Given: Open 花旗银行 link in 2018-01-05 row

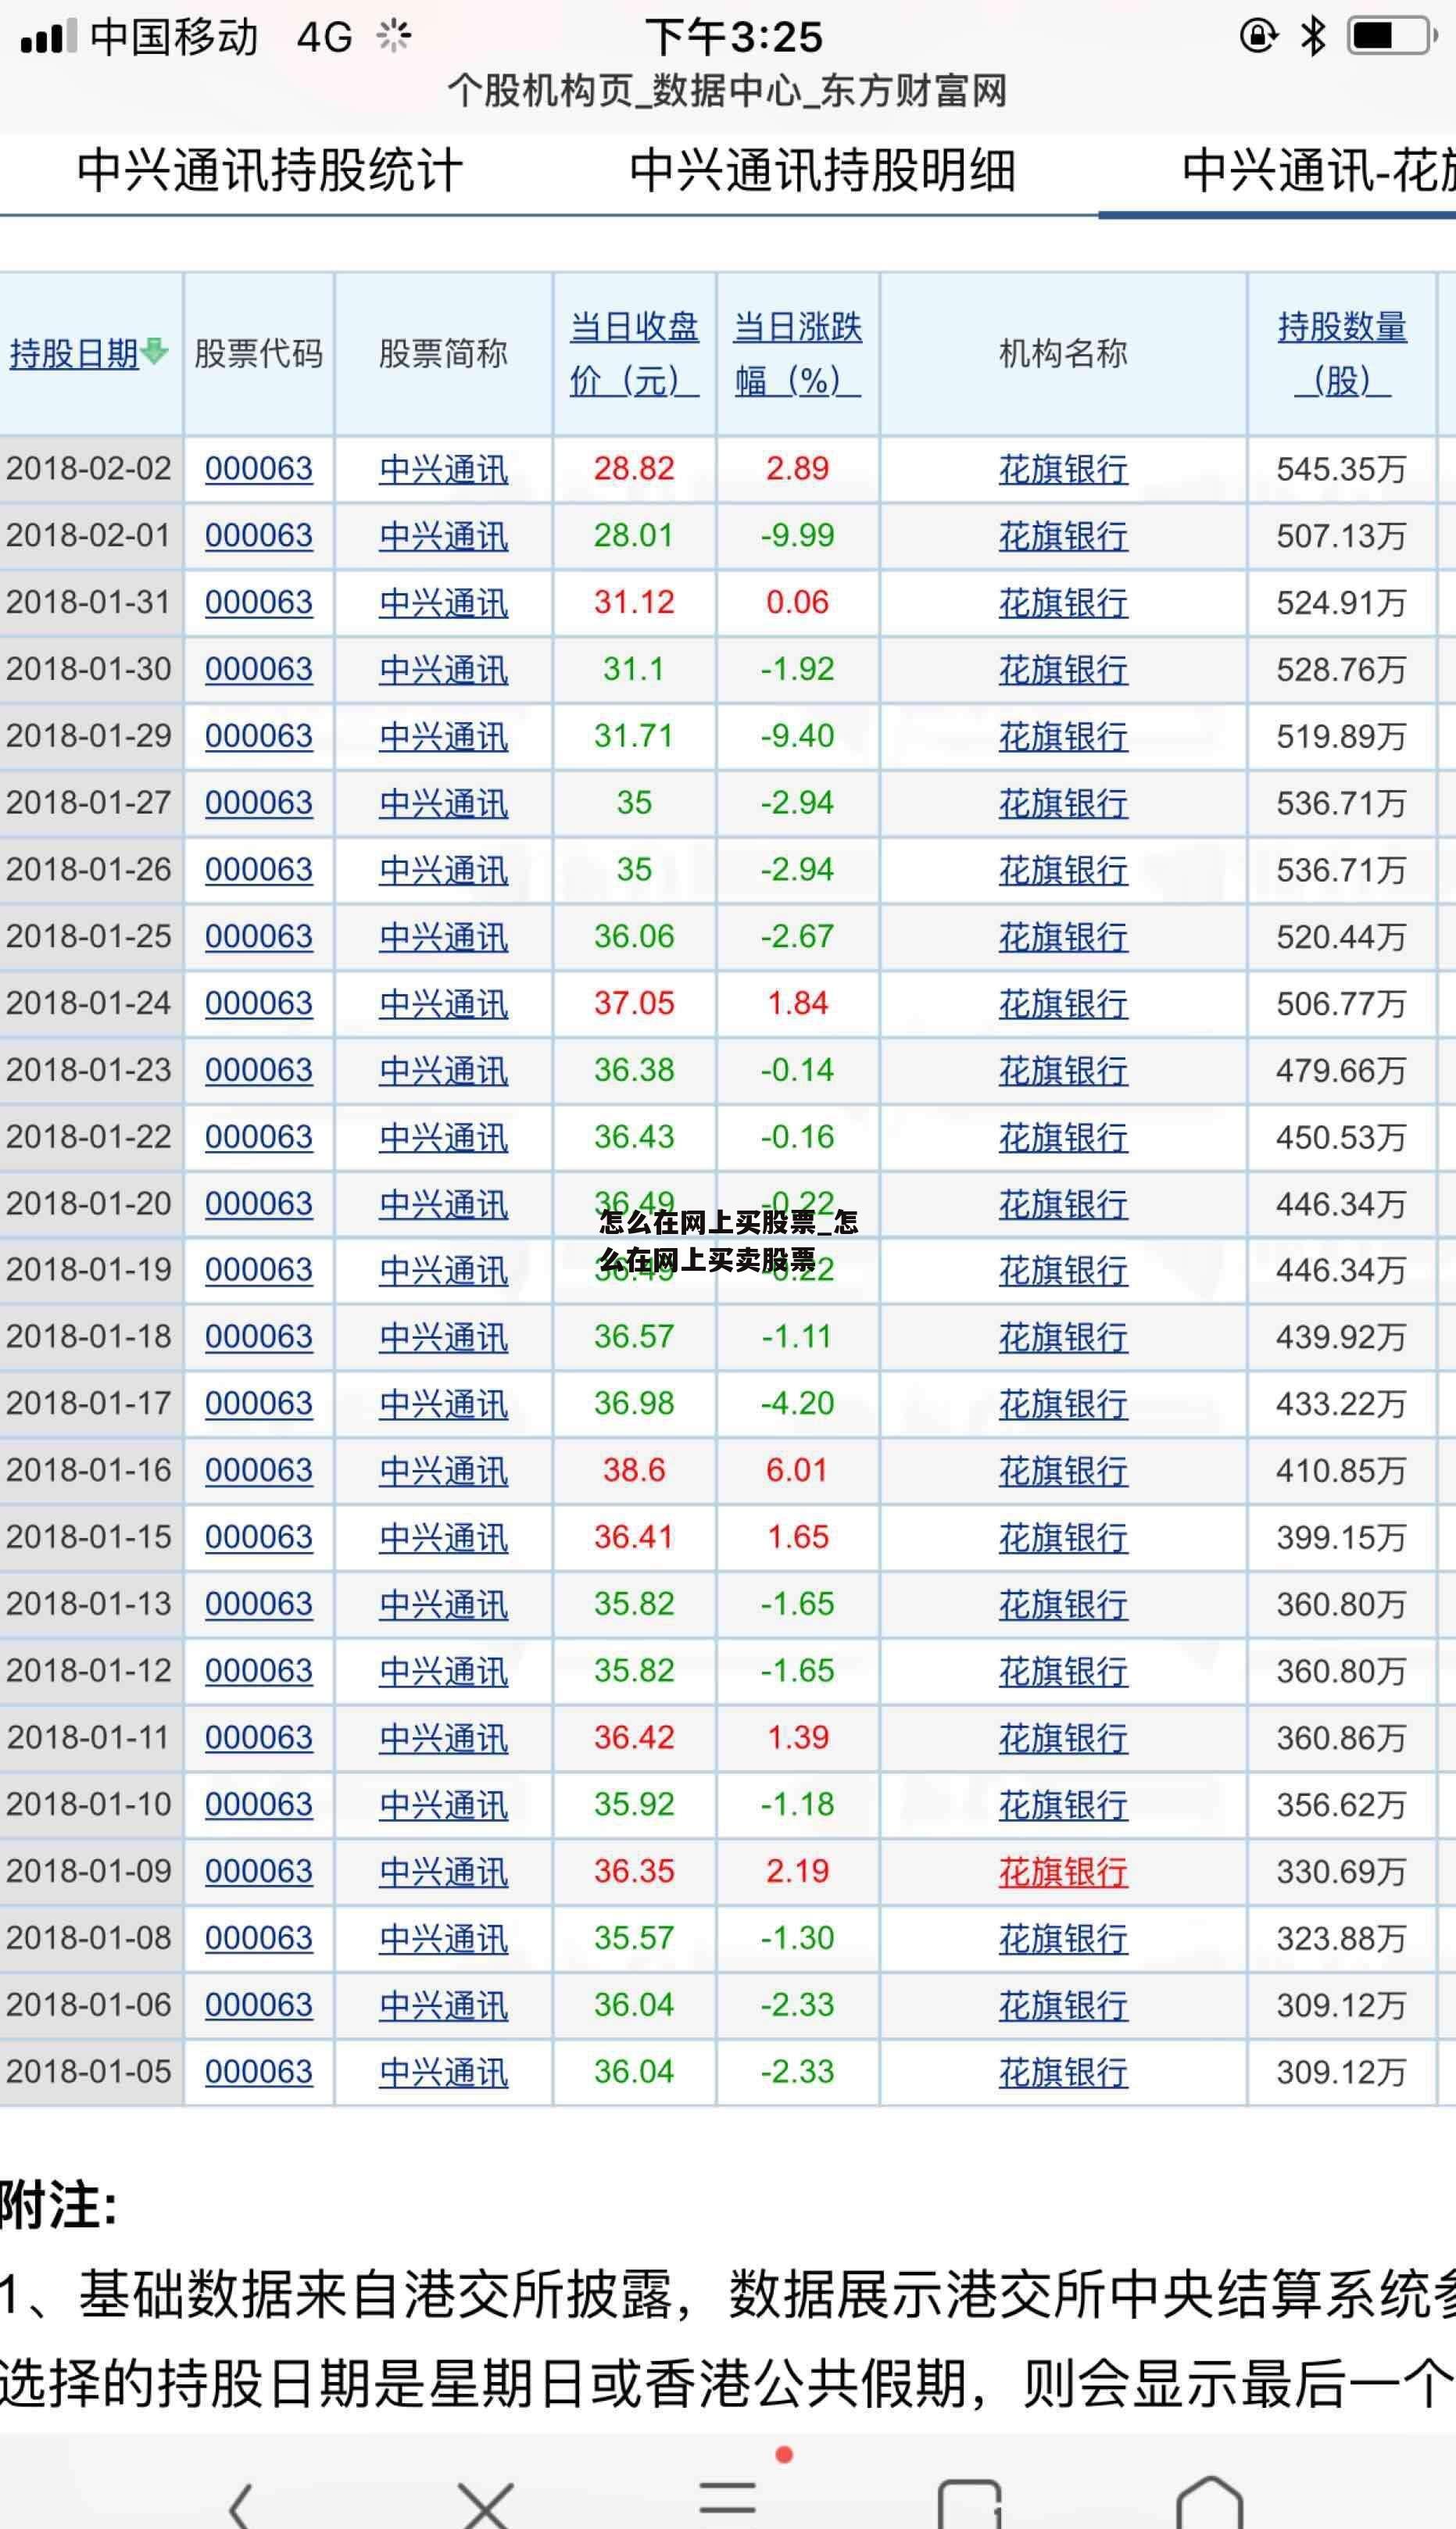Looking at the screenshot, I should tap(1063, 2072).
